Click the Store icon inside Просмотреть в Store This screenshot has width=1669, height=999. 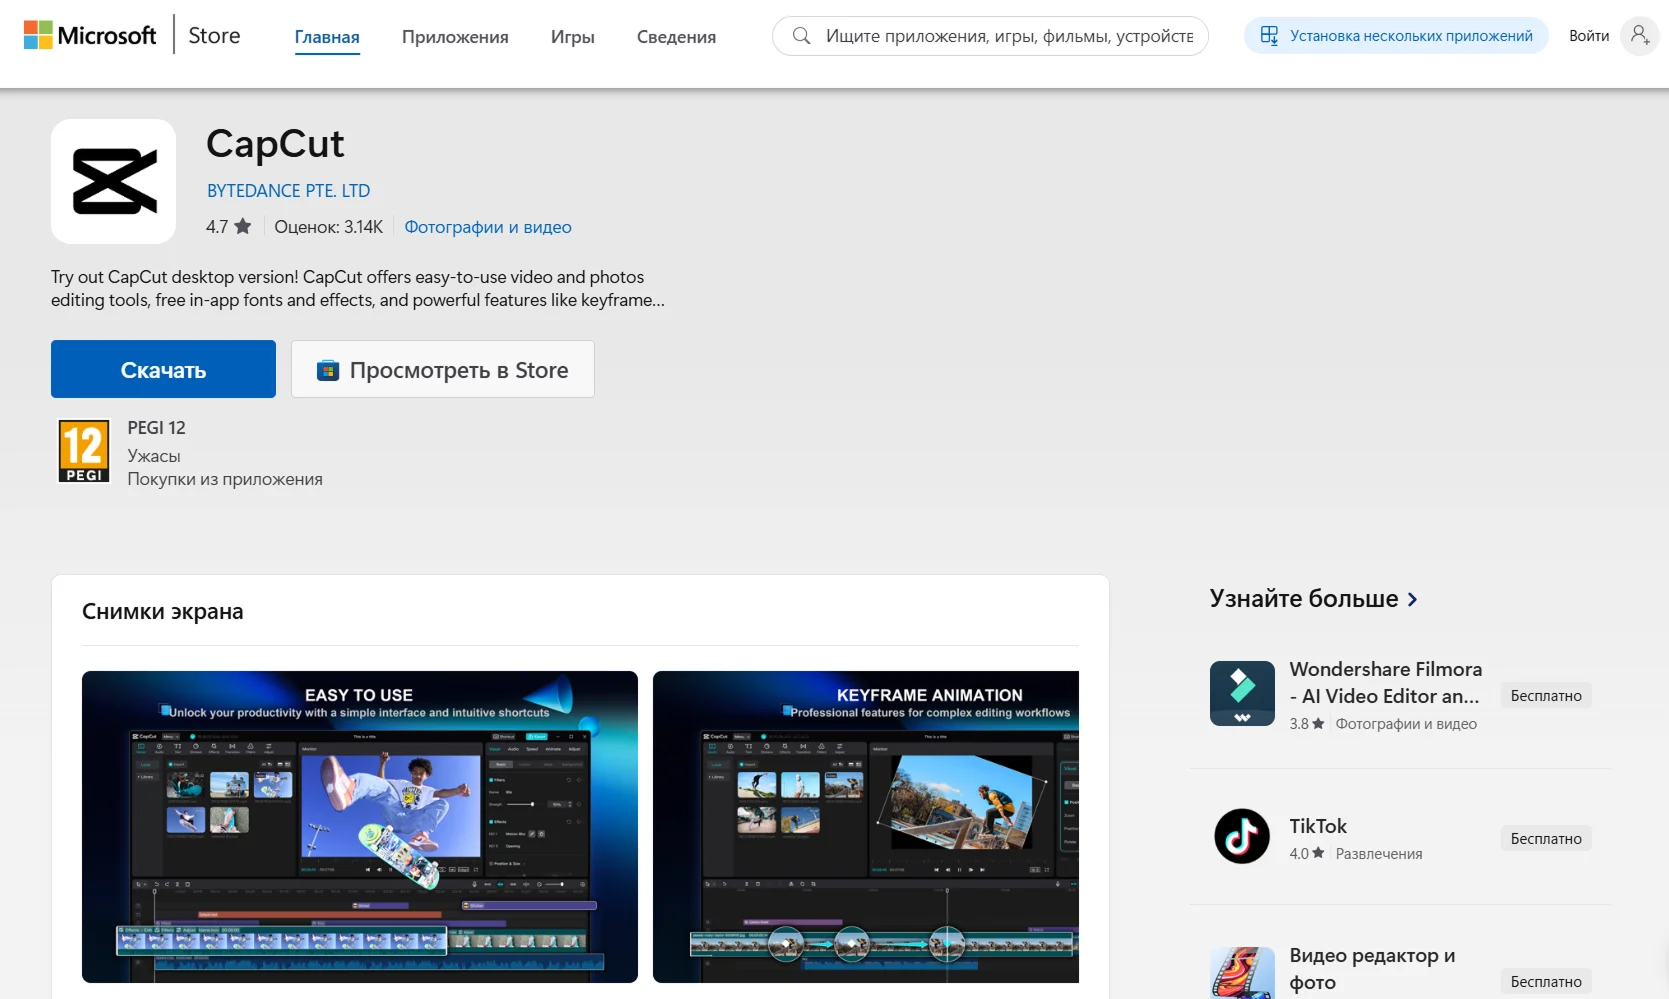[326, 369]
